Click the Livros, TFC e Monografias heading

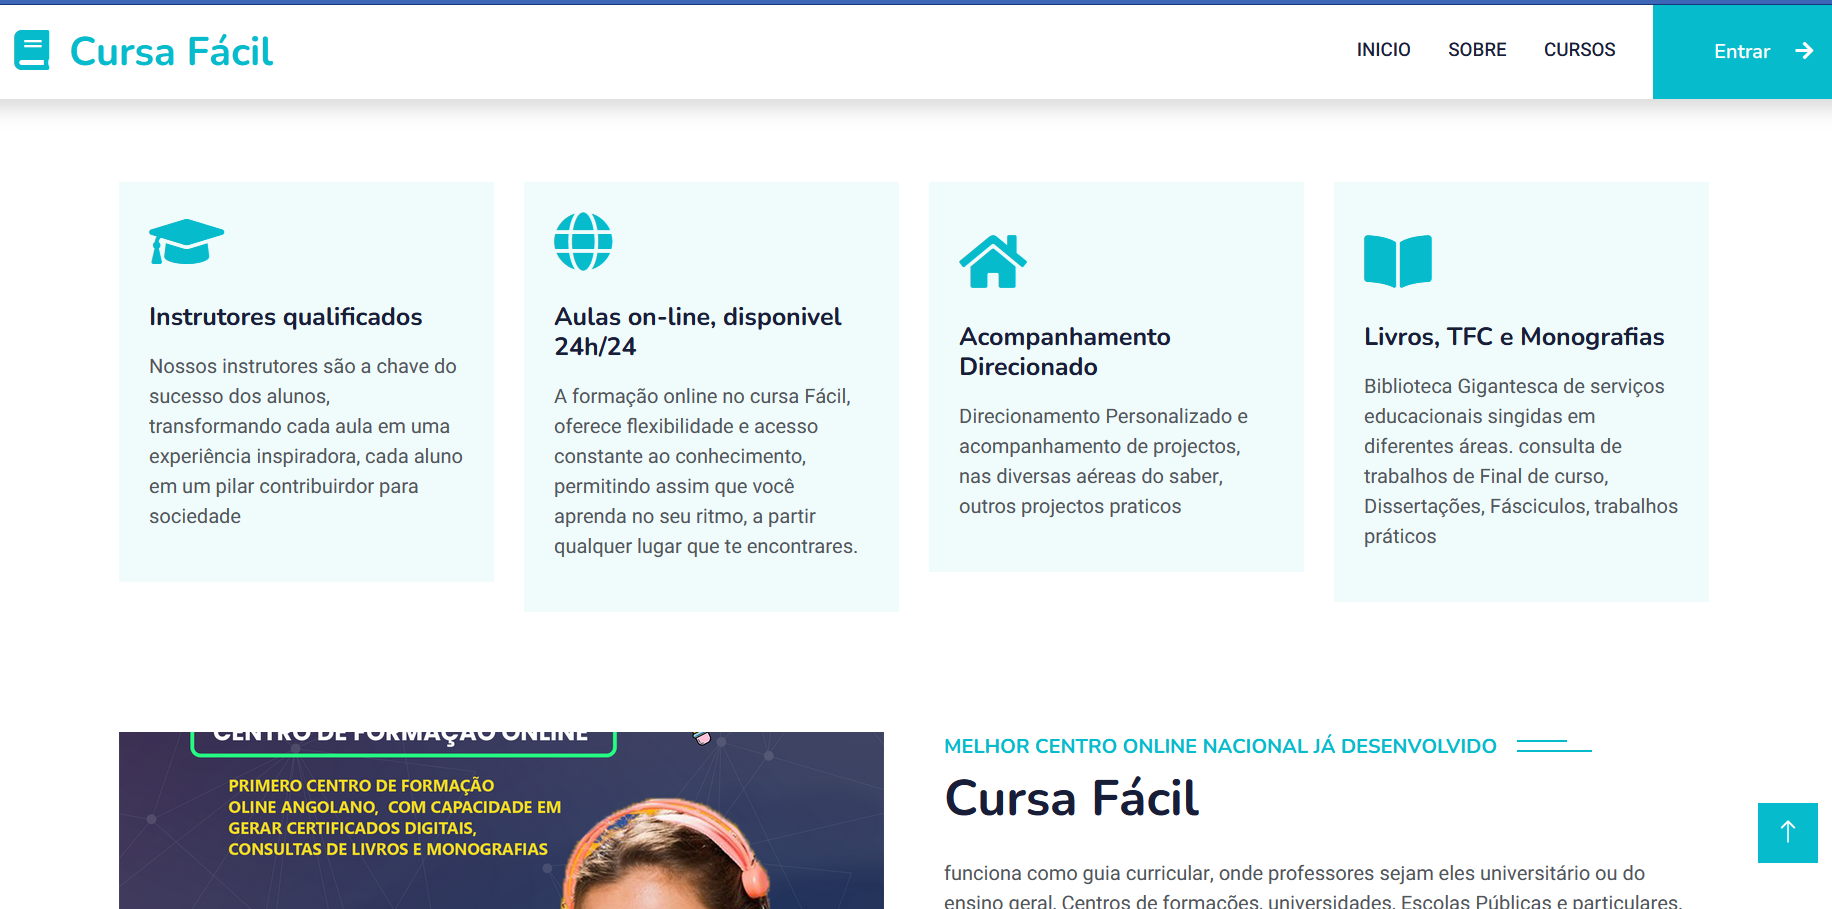click(1513, 337)
